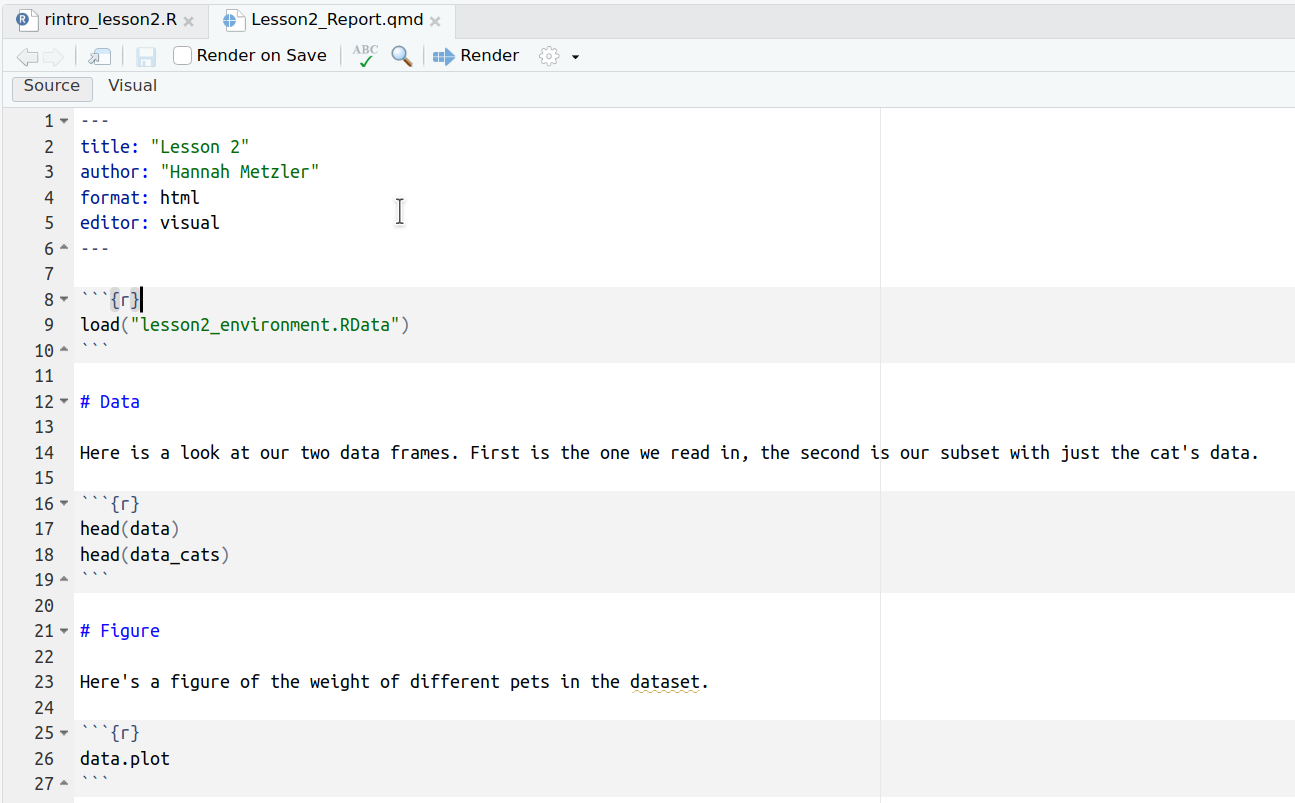
Task: Click the underlined word dataset in line 23
Action: (665, 682)
